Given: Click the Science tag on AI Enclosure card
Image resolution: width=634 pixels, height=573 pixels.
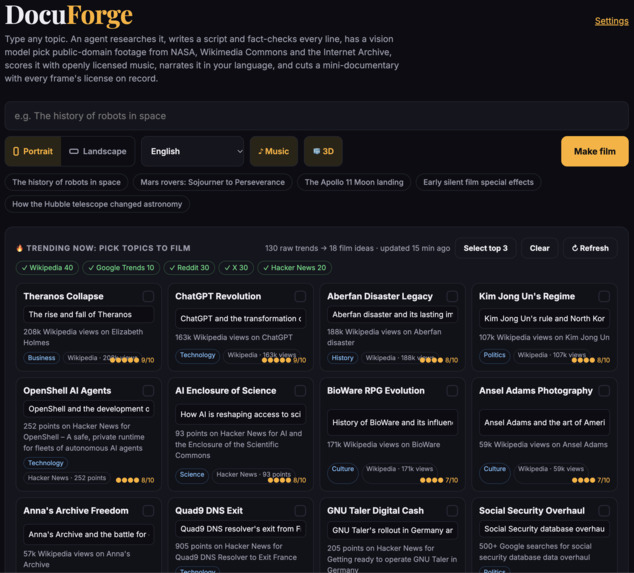Looking at the screenshot, I should click(x=192, y=475).
